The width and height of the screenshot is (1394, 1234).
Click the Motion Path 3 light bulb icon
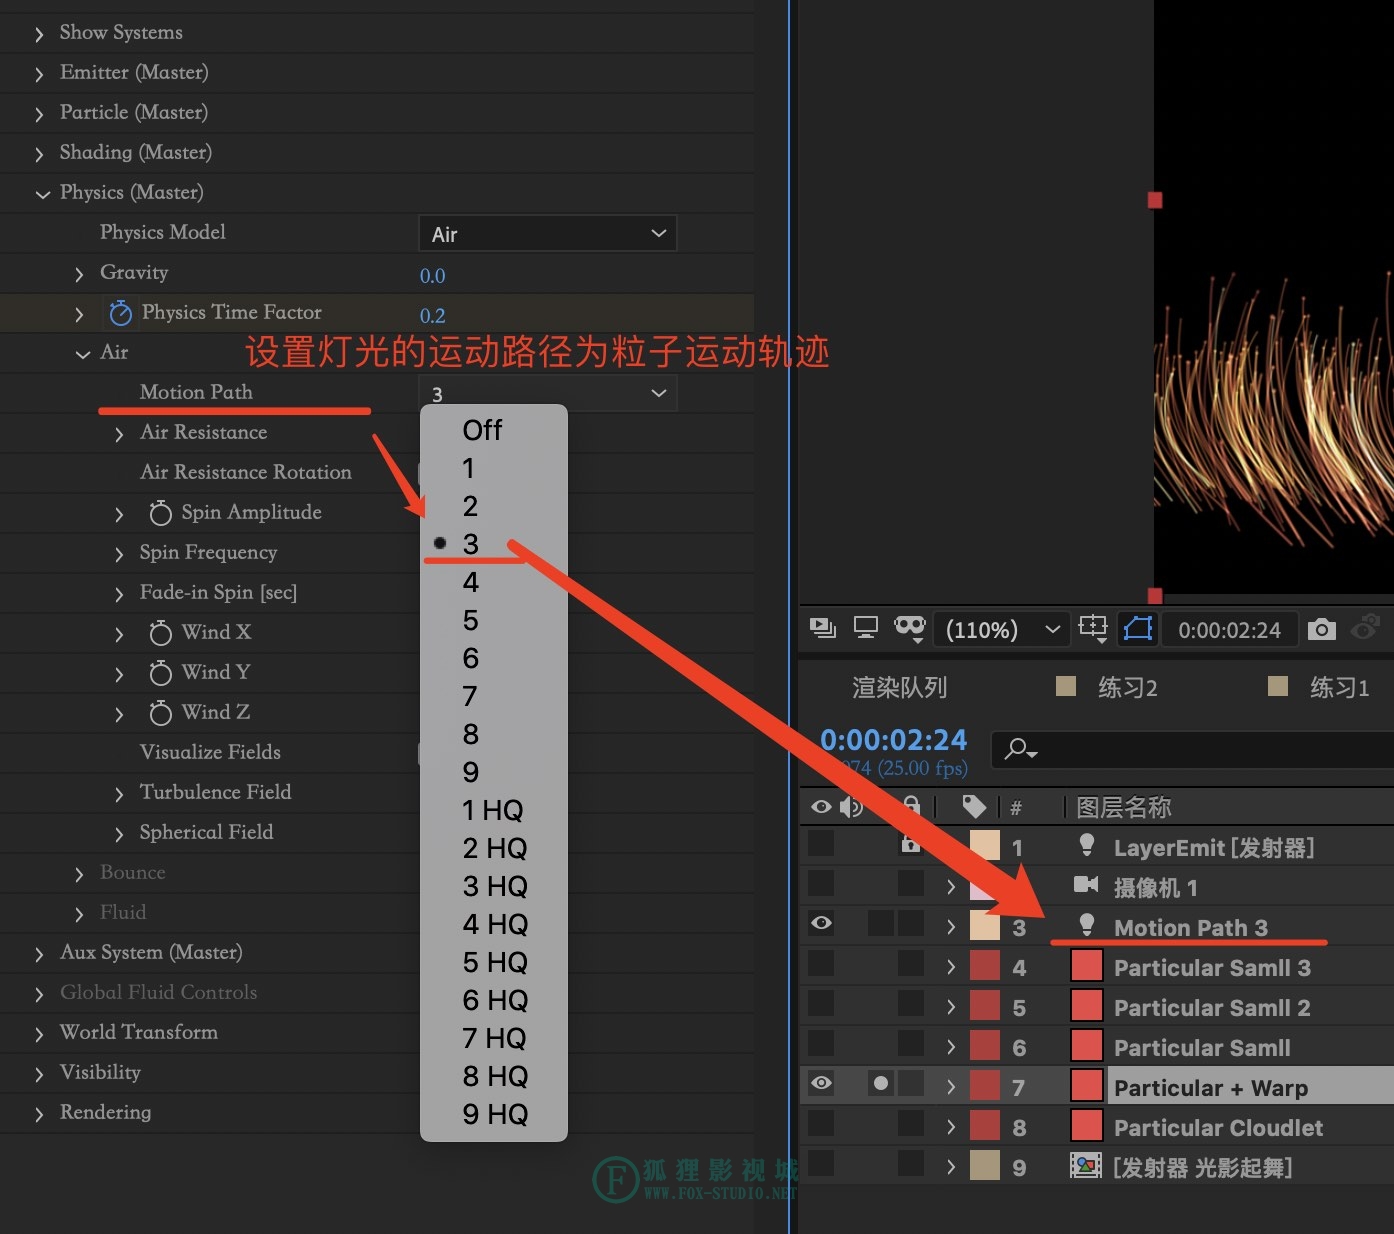click(1086, 926)
